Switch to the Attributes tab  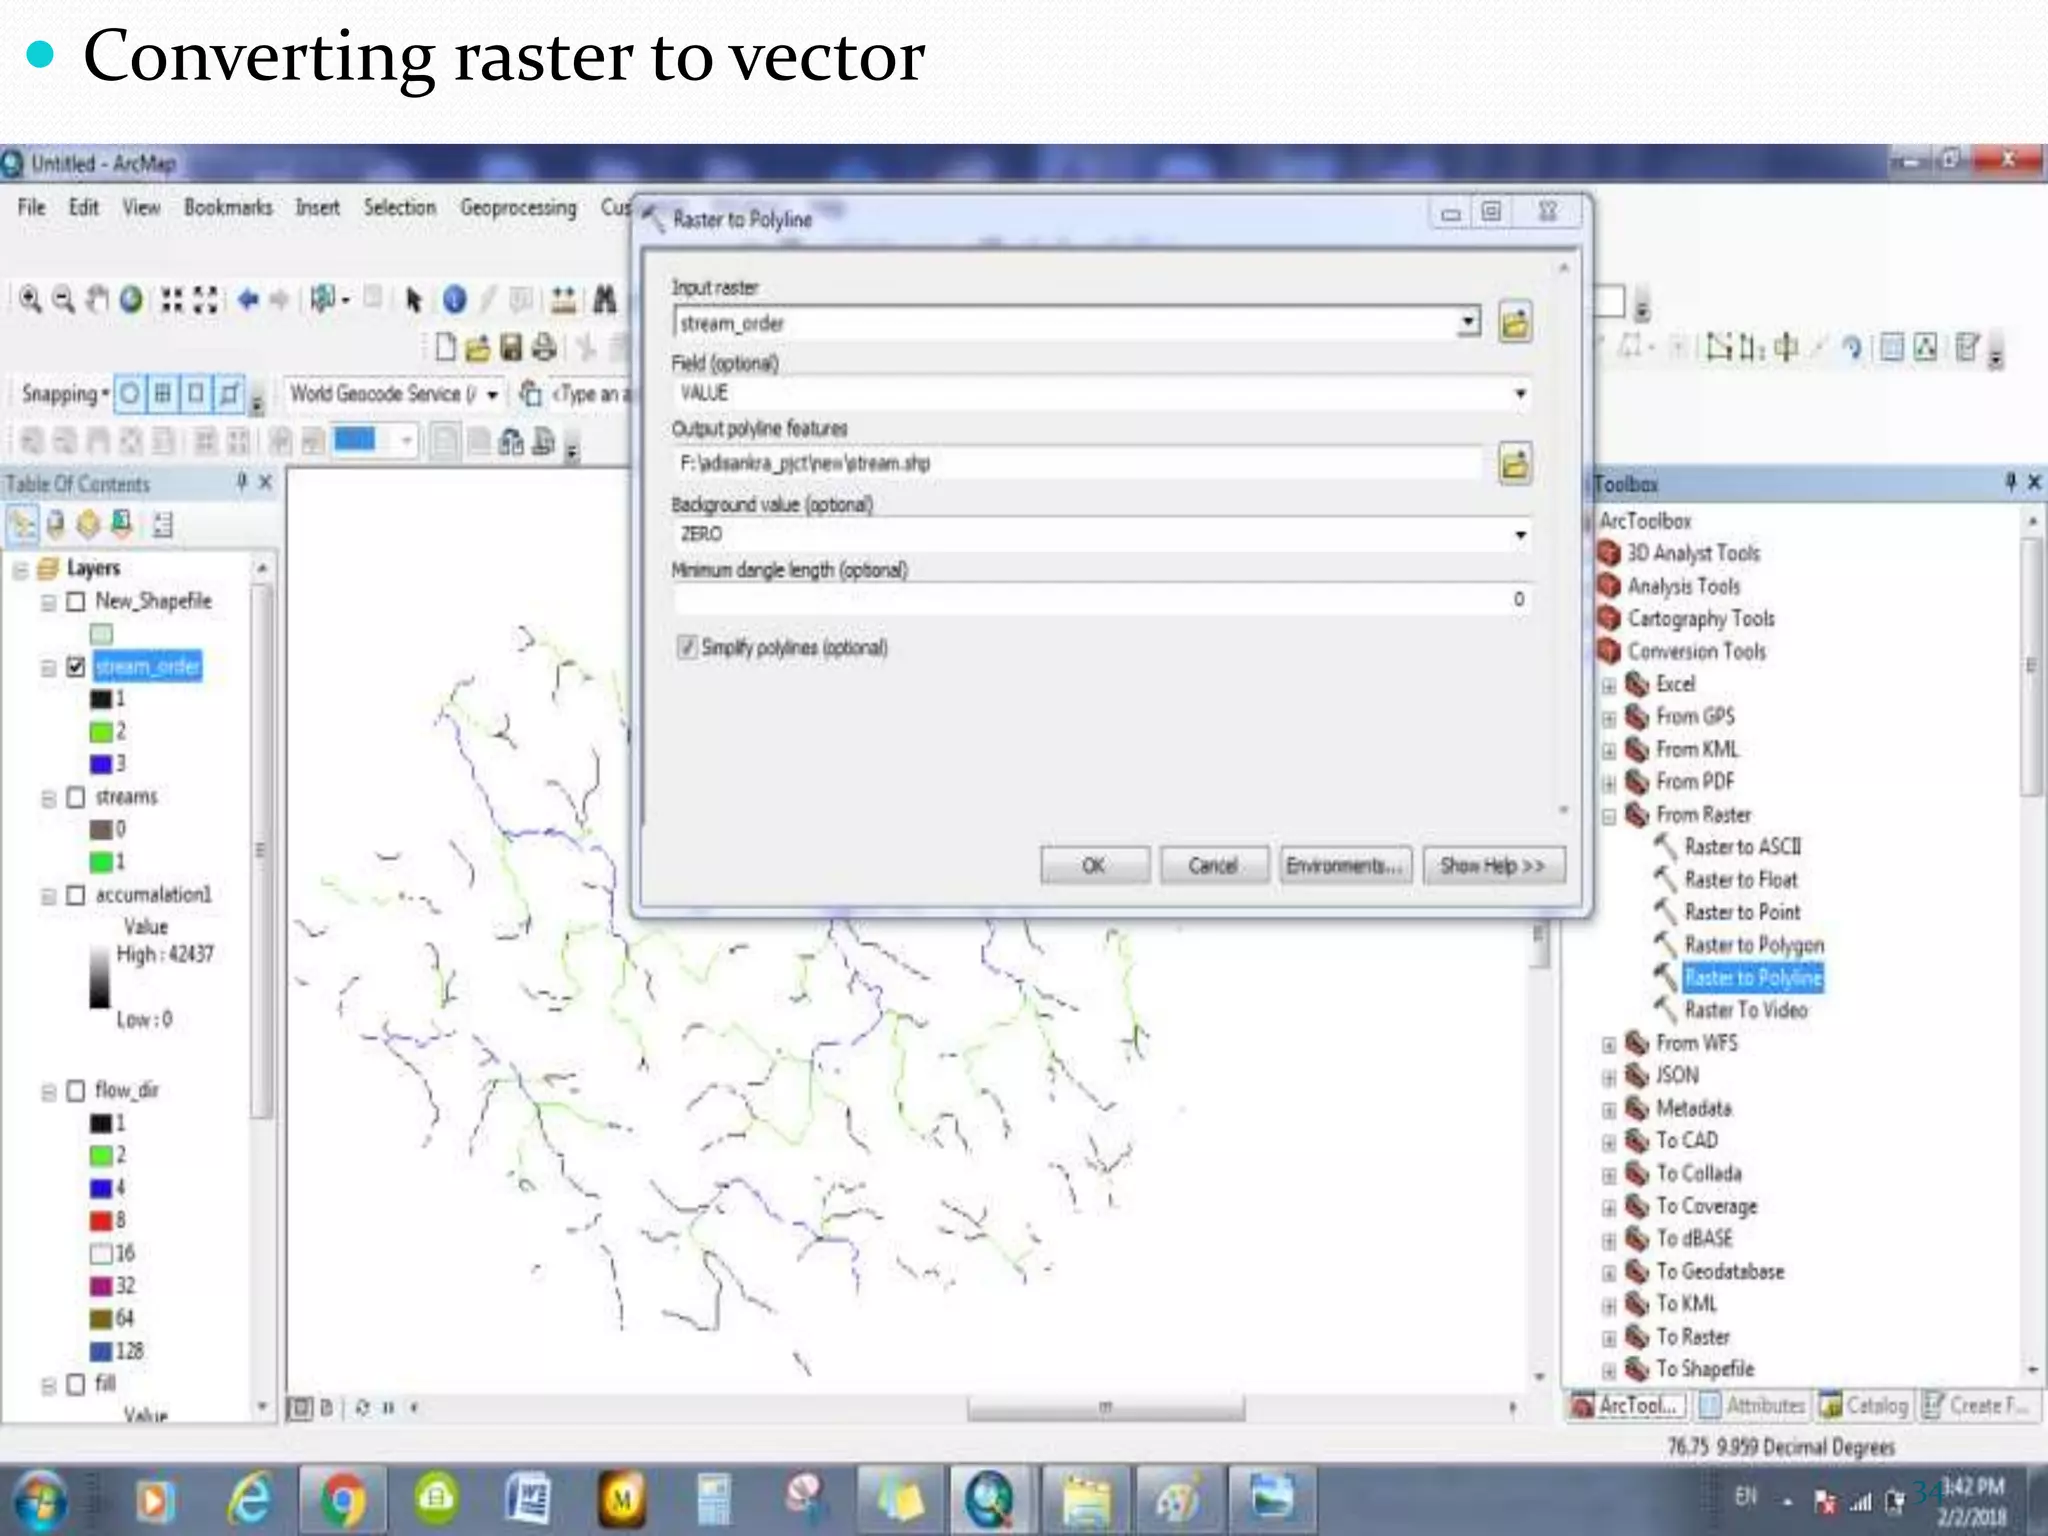tap(1753, 1406)
